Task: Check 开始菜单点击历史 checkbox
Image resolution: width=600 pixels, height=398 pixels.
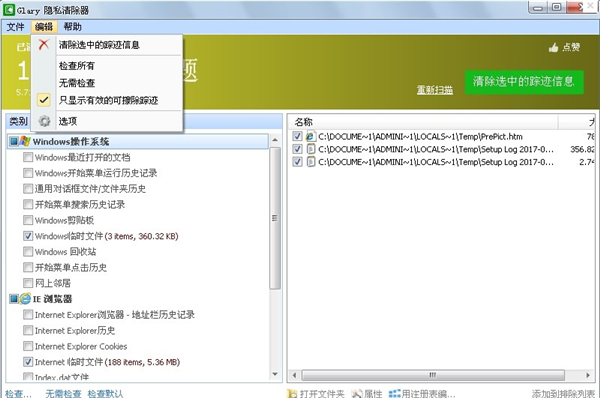Action: coord(28,267)
